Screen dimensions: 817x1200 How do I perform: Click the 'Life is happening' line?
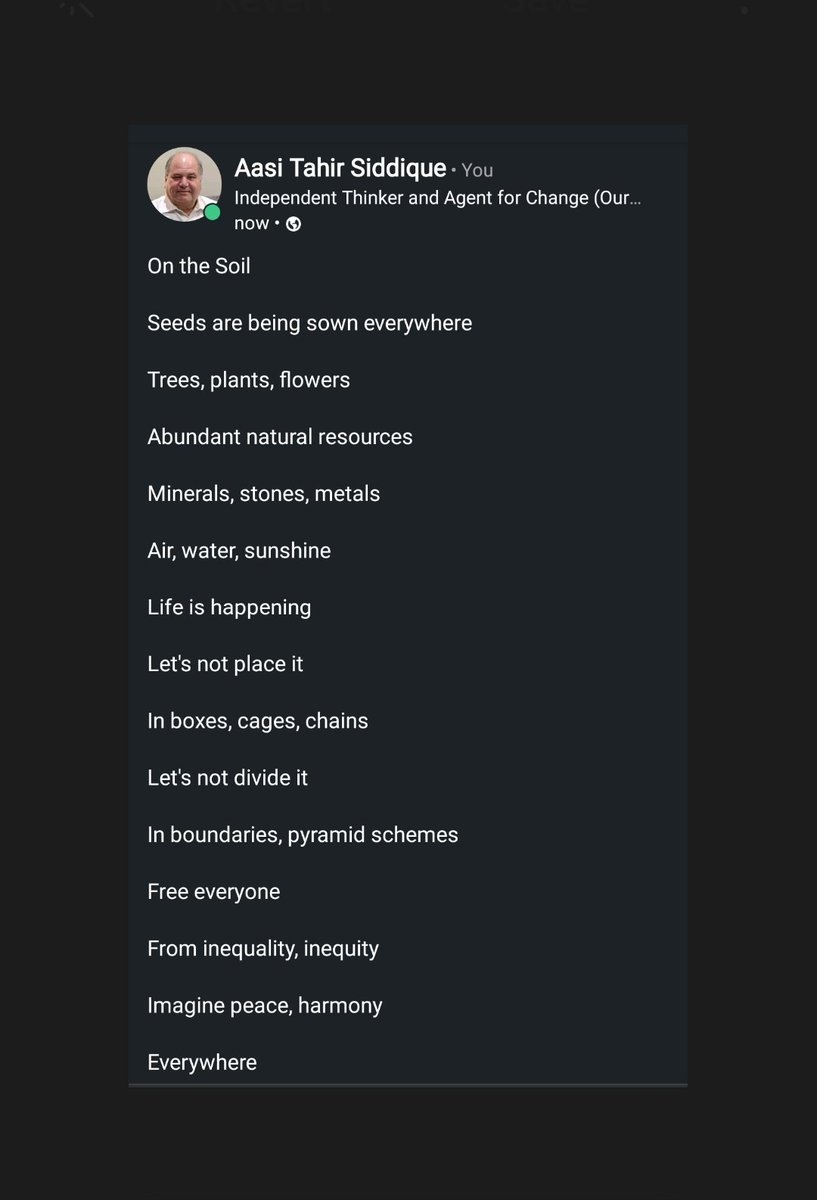click(x=229, y=607)
